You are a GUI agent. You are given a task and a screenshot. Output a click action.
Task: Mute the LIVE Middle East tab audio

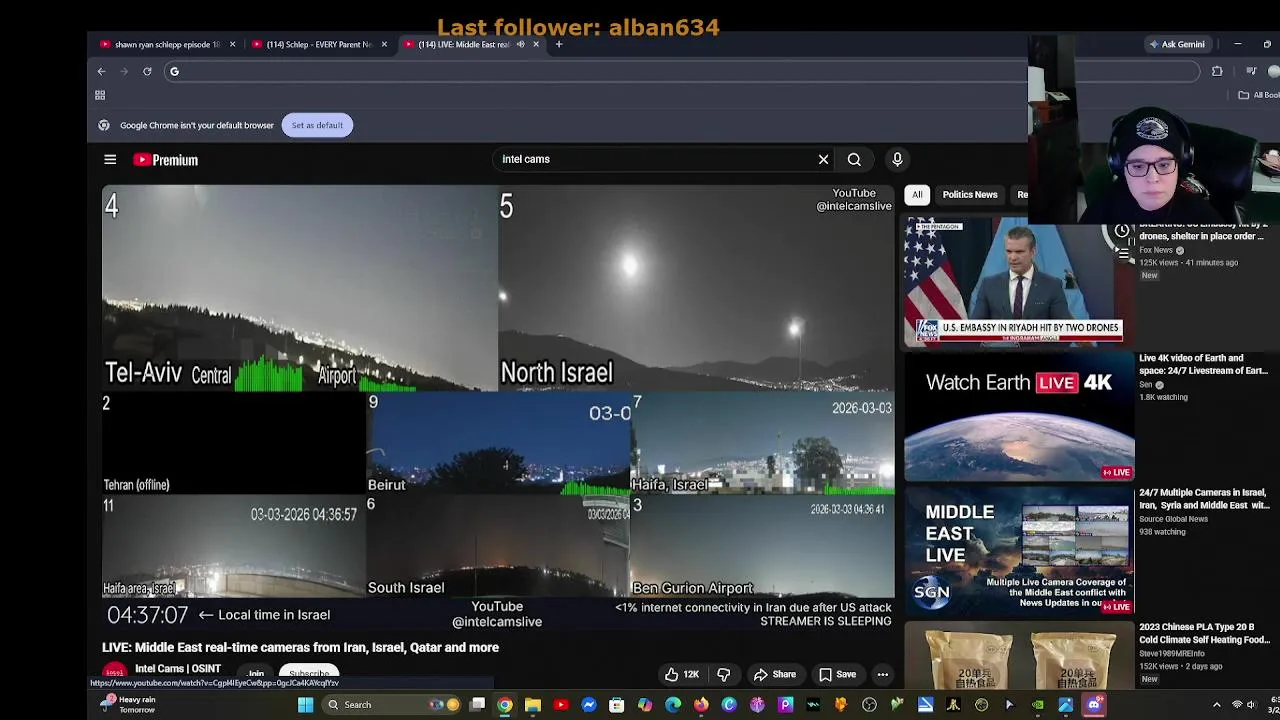click(x=520, y=44)
